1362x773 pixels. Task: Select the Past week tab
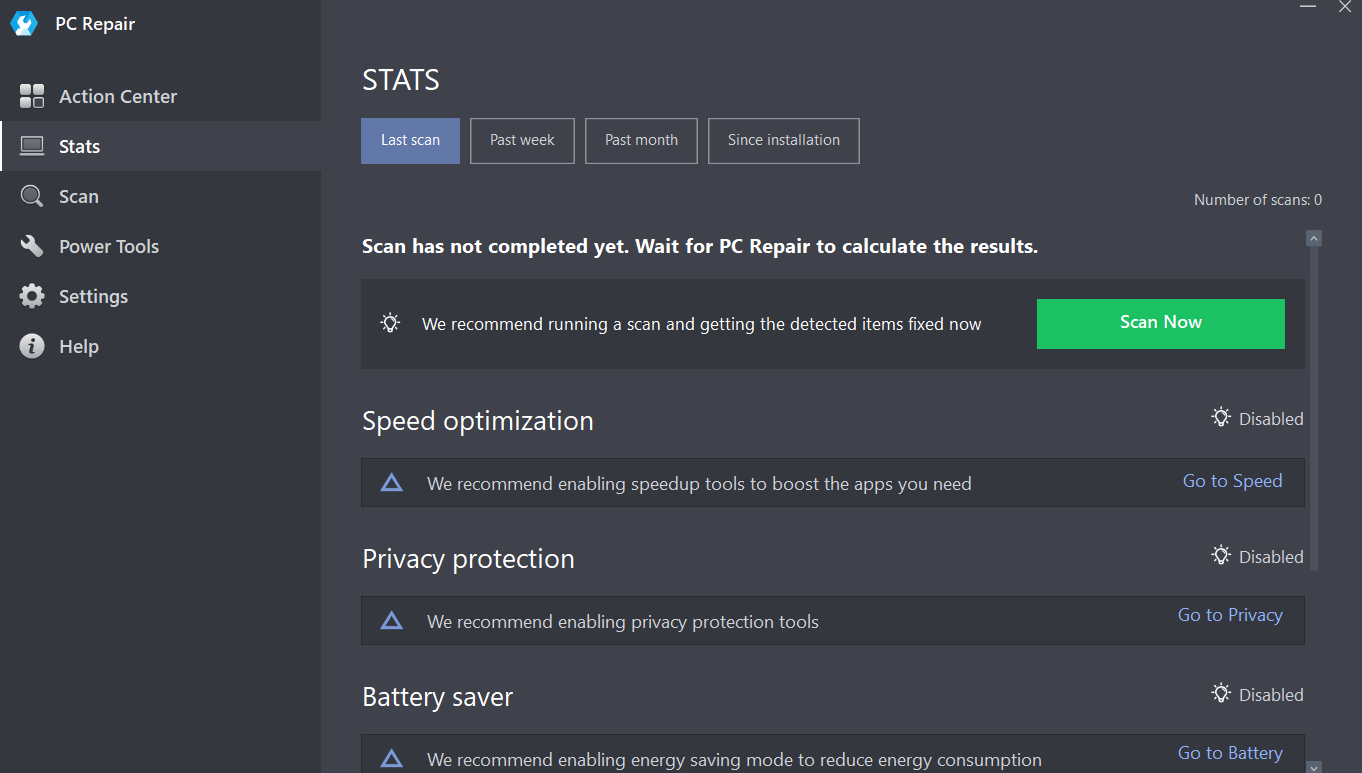tap(522, 140)
